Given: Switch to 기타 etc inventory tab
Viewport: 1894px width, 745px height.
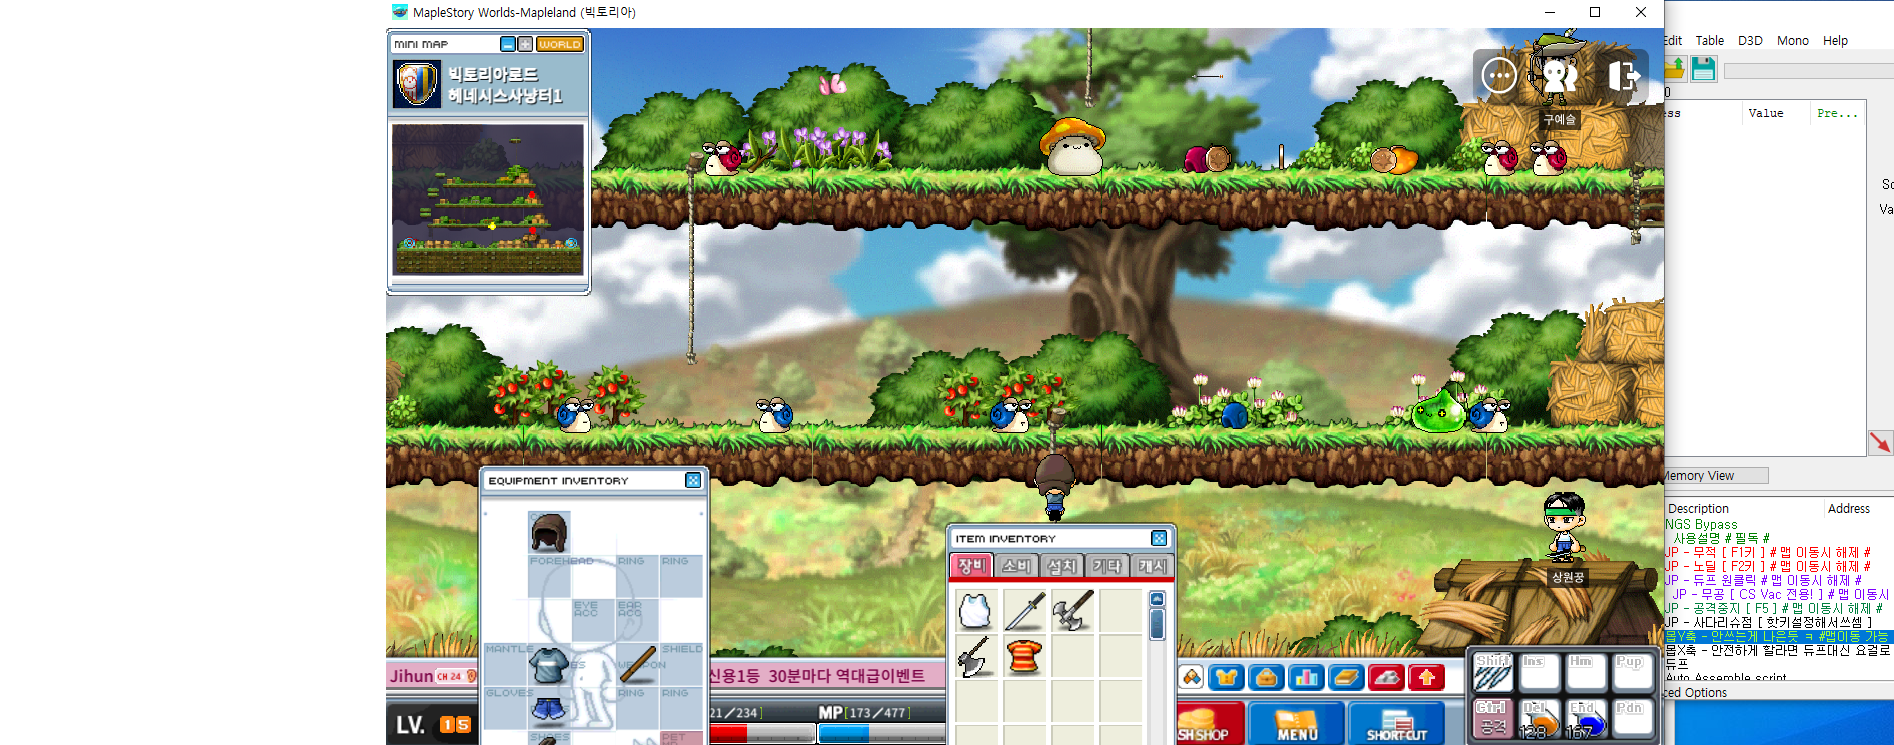Looking at the screenshot, I should click(1106, 566).
